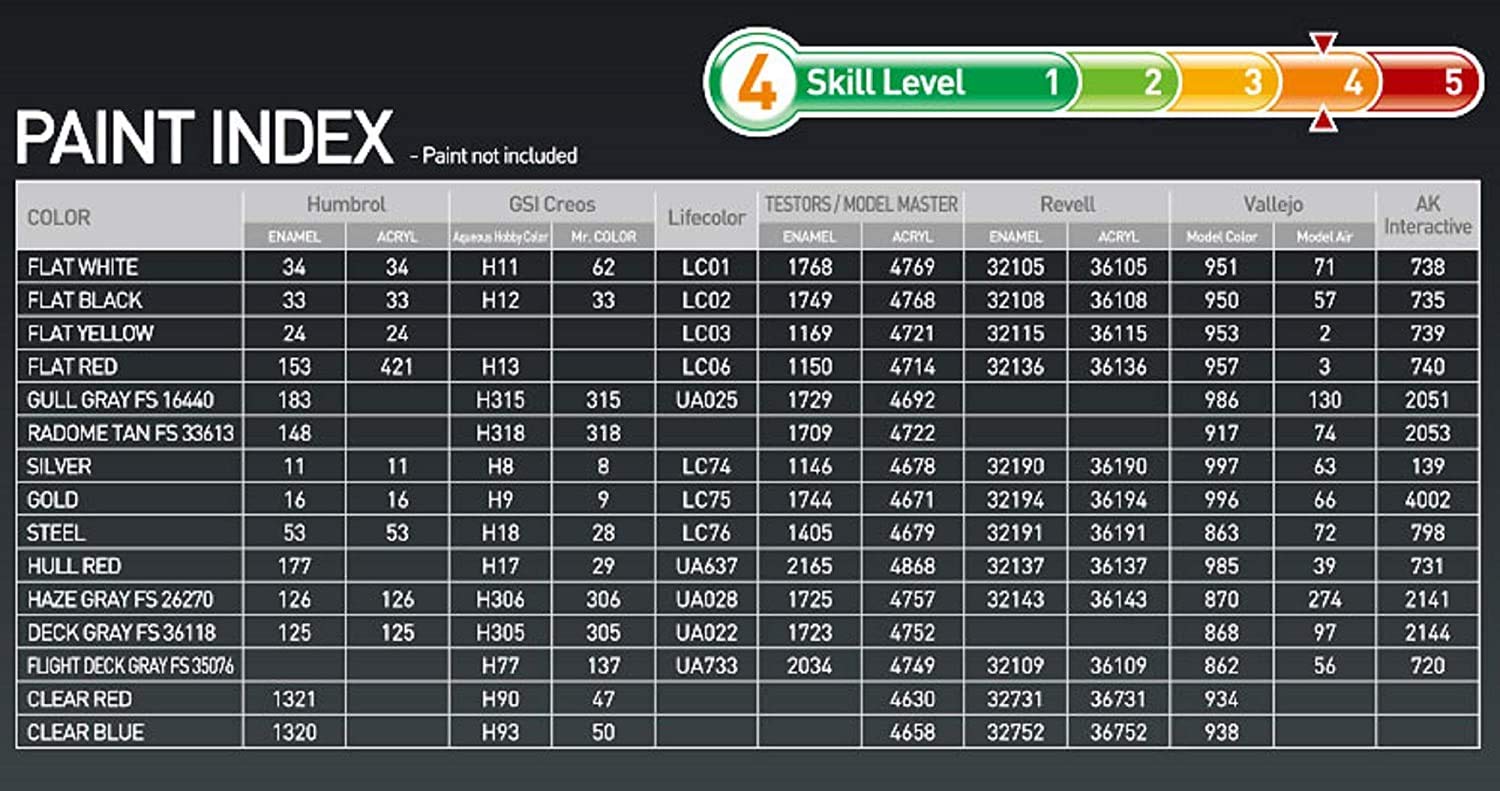
Task: Click the "36752" Revell acryl cell
Action: [1119, 732]
